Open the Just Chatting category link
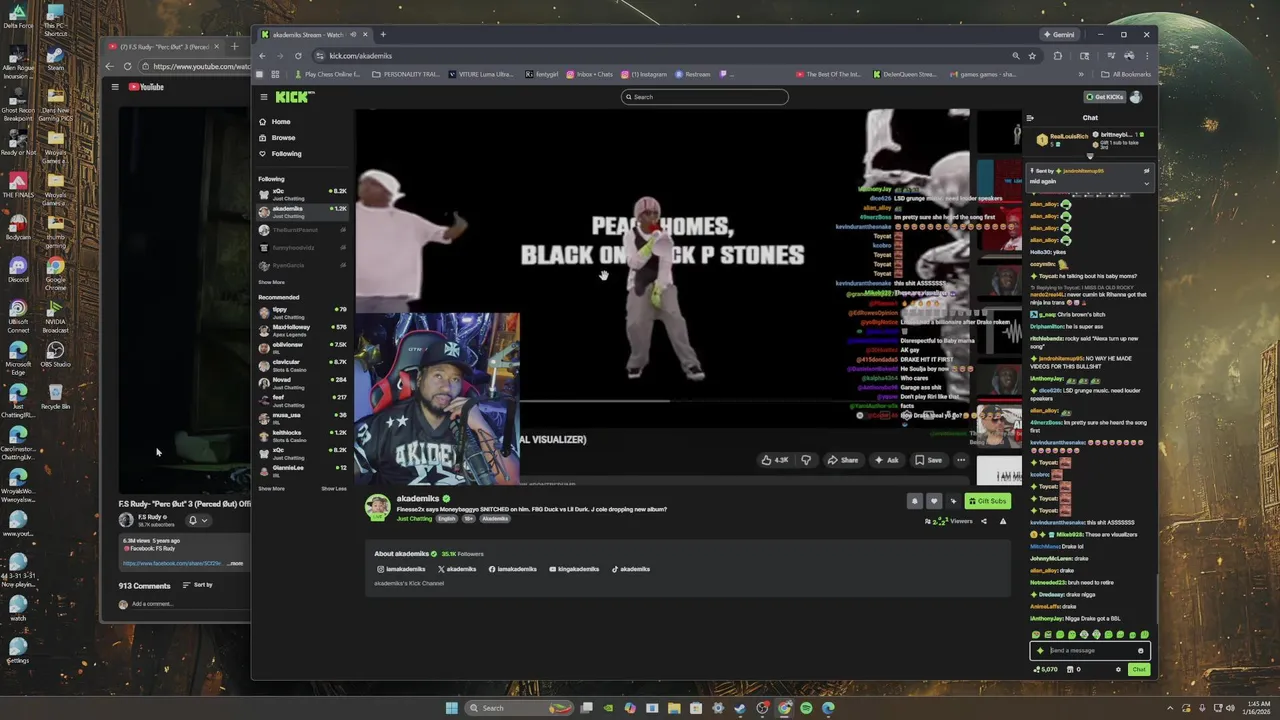Screen dimensions: 1280x720 (x=414, y=519)
